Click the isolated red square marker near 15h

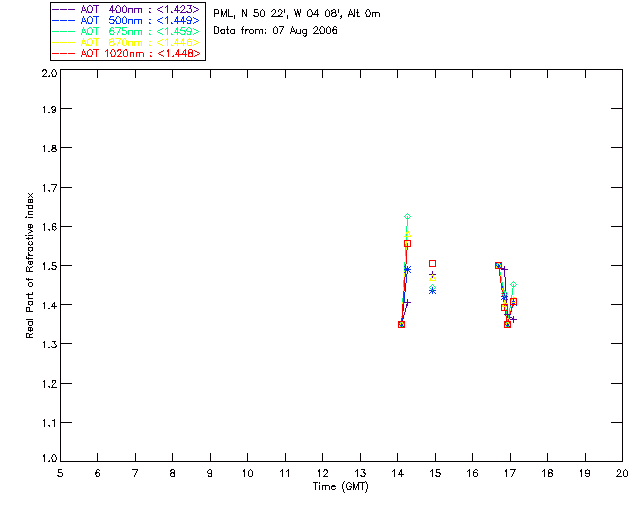(433, 264)
